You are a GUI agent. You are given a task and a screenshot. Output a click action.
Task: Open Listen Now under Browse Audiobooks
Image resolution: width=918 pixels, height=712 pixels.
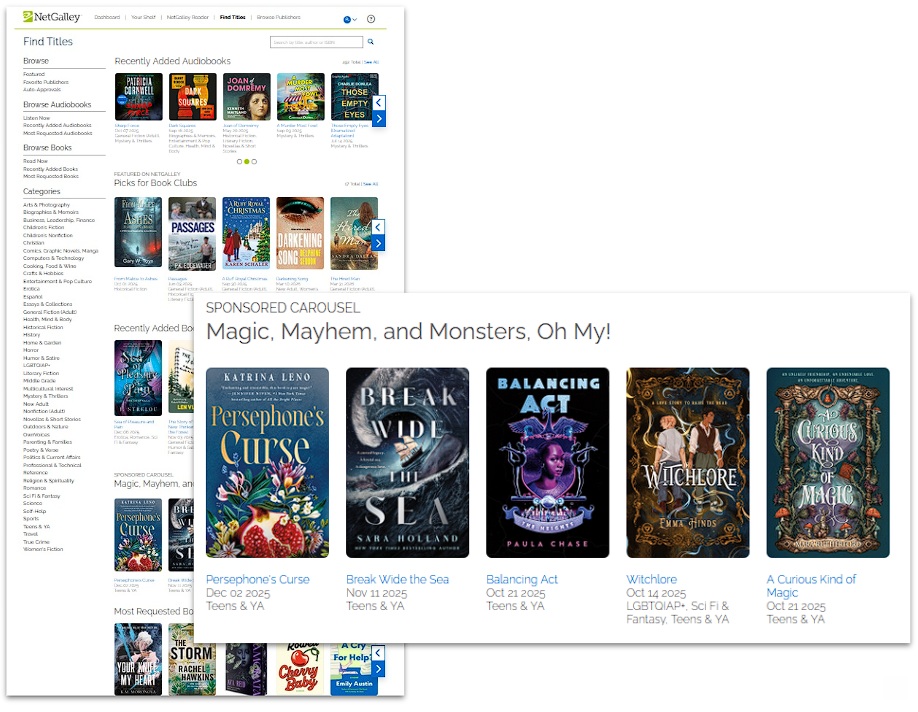point(36,118)
